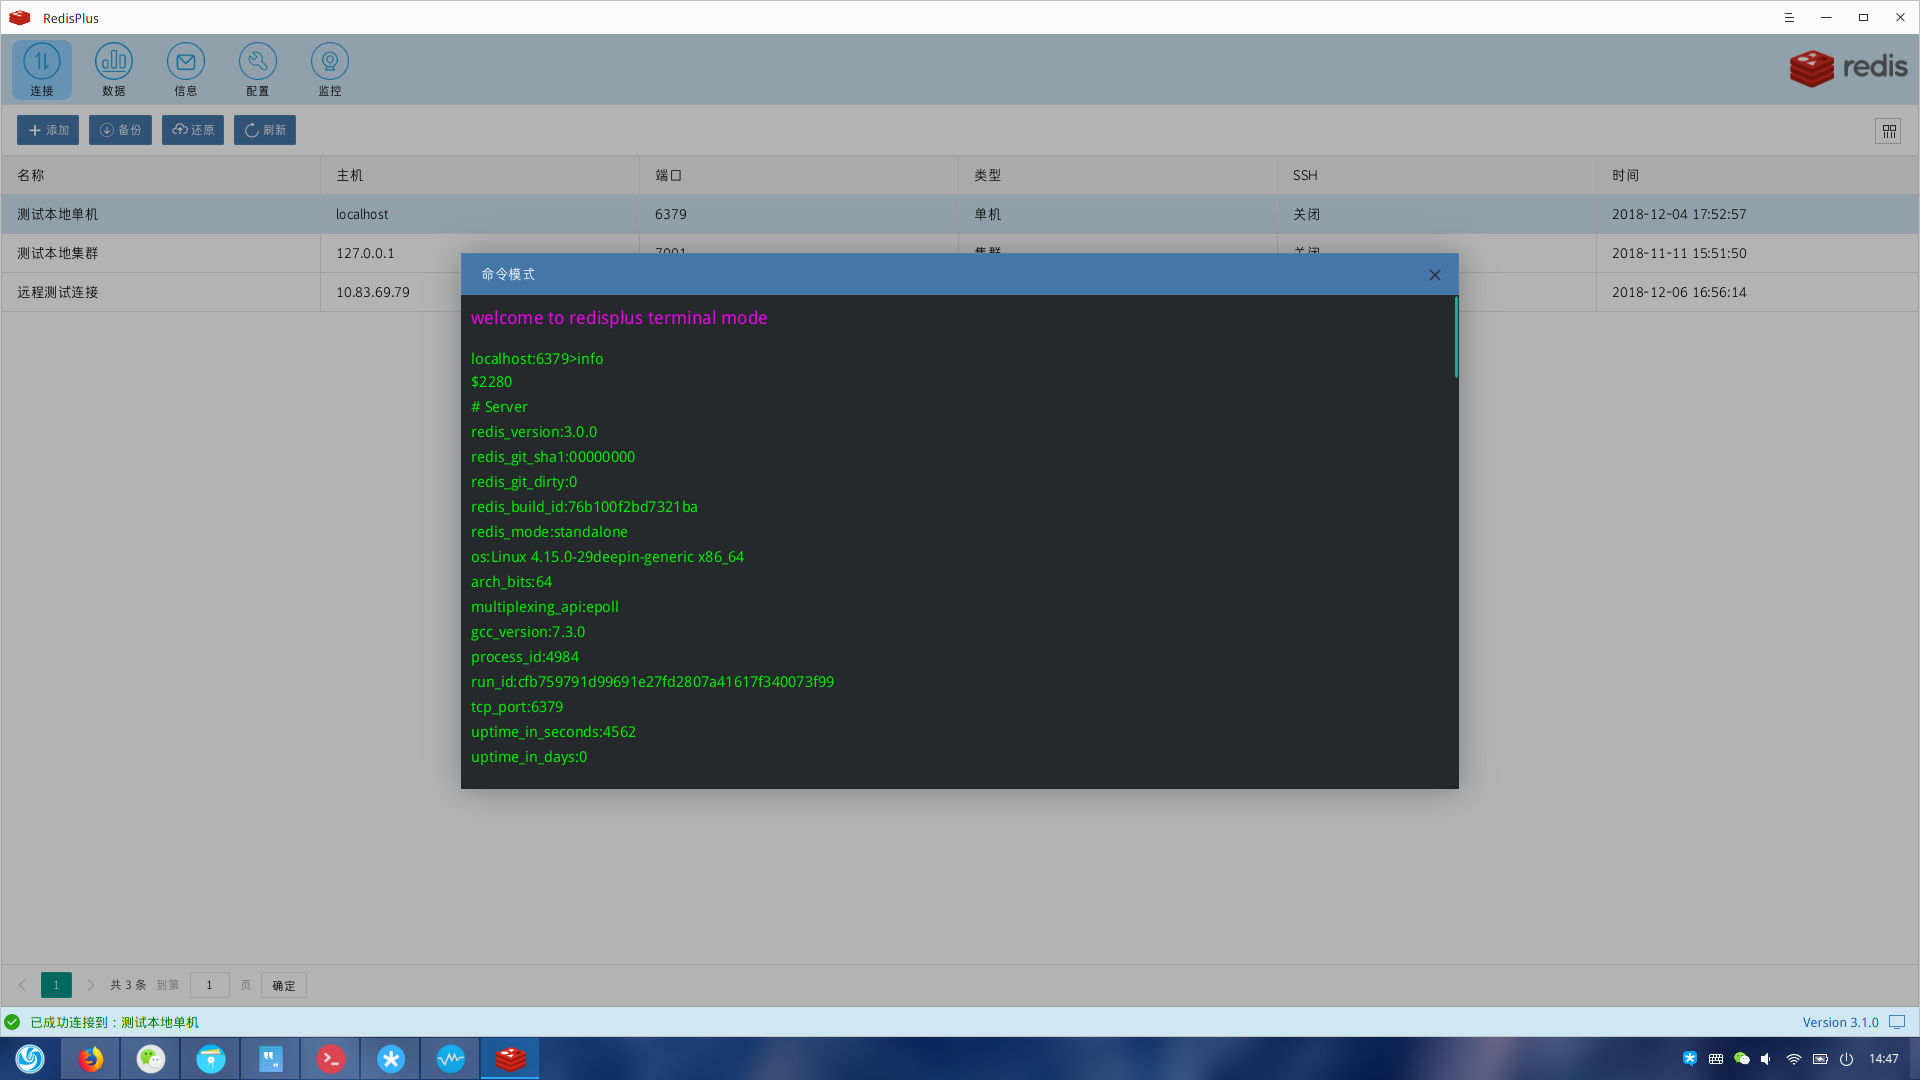
Task: Click the WeChat tray icon
Action: [x=1741, y=1059]
